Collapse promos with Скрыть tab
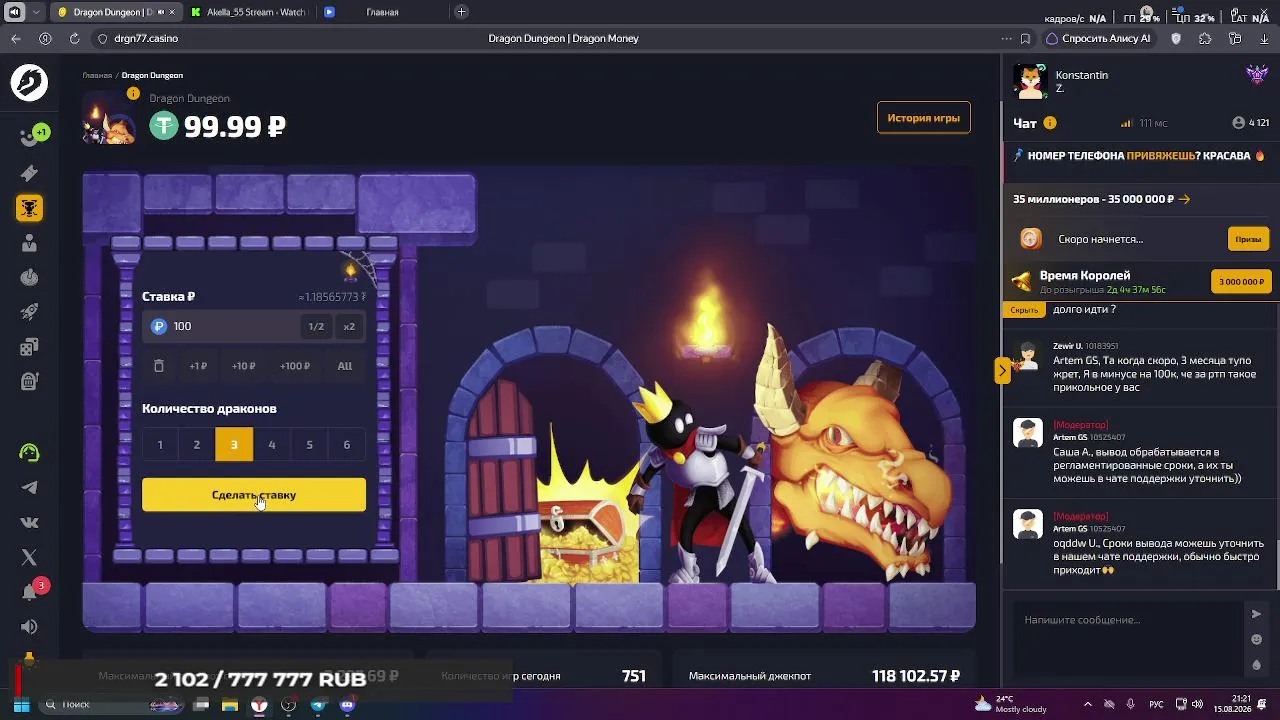 [1024, 310]
